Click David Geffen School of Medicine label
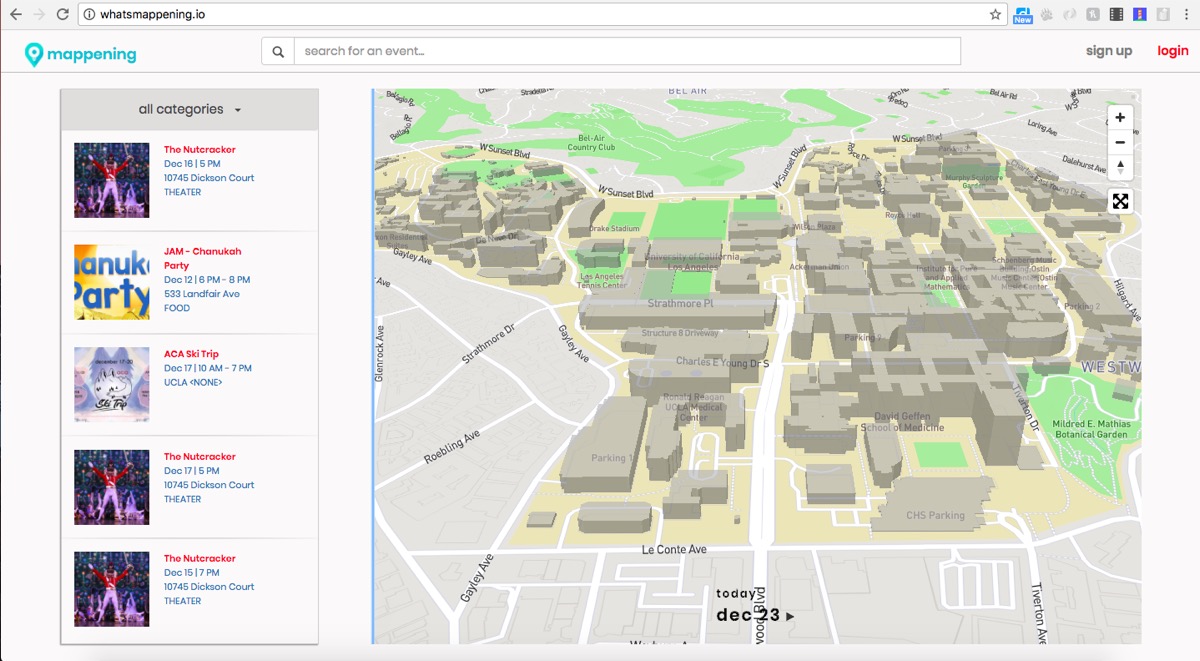1200x661 pixels. pyautogui.click(x=903, y=422)
